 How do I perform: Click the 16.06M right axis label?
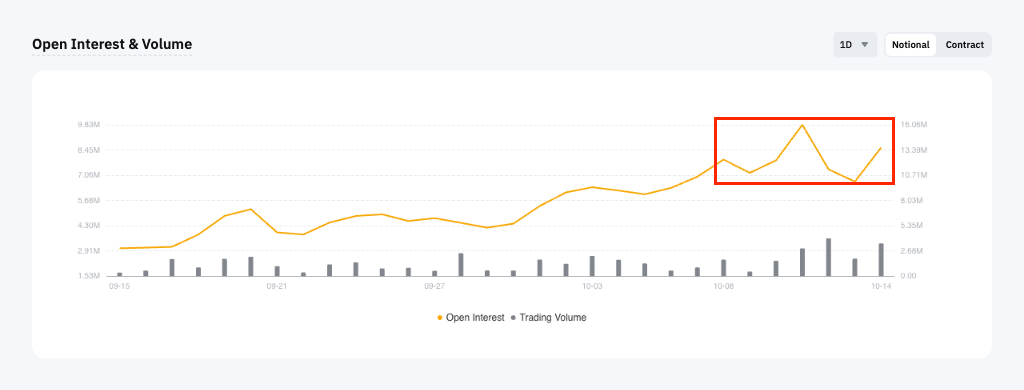tap(914, 125)
